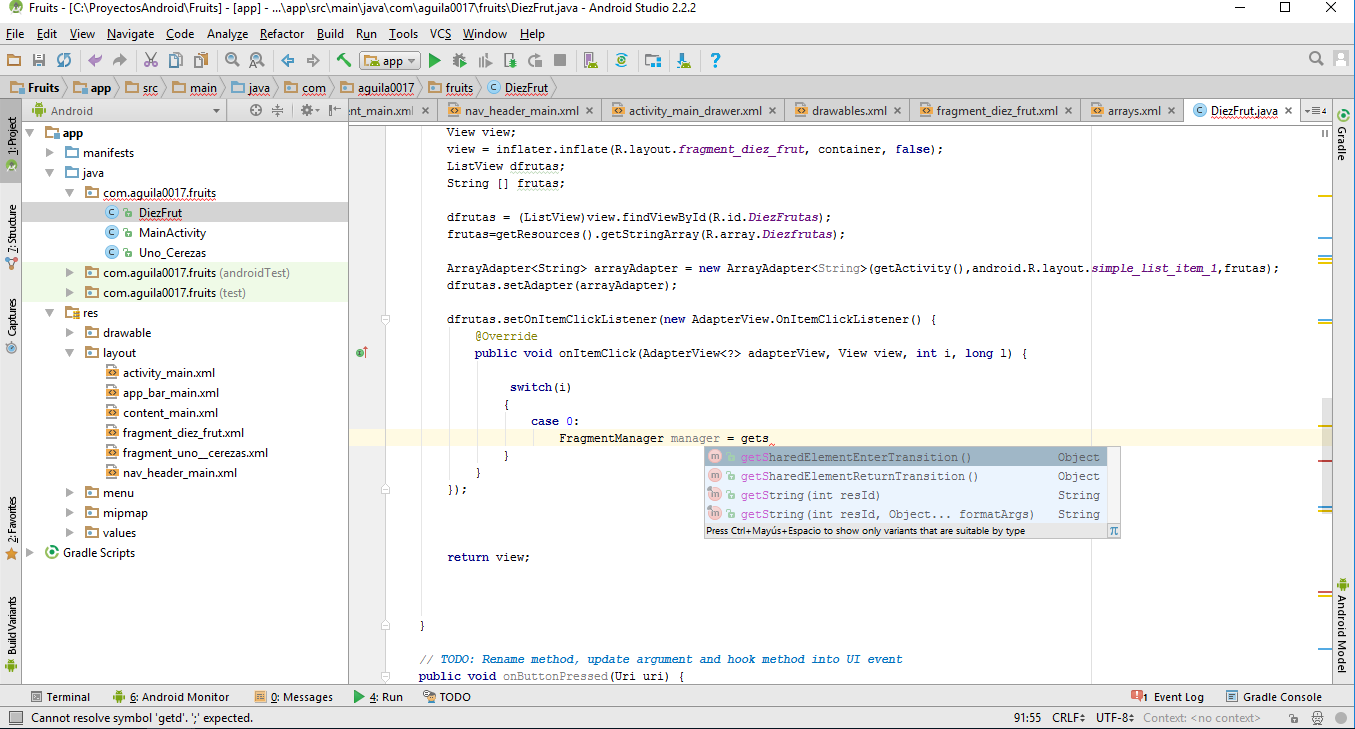Open the Project Structure icon
The width and height of the screenshot is (1355, 729).
pyautogui.click(x=653, y=60)
